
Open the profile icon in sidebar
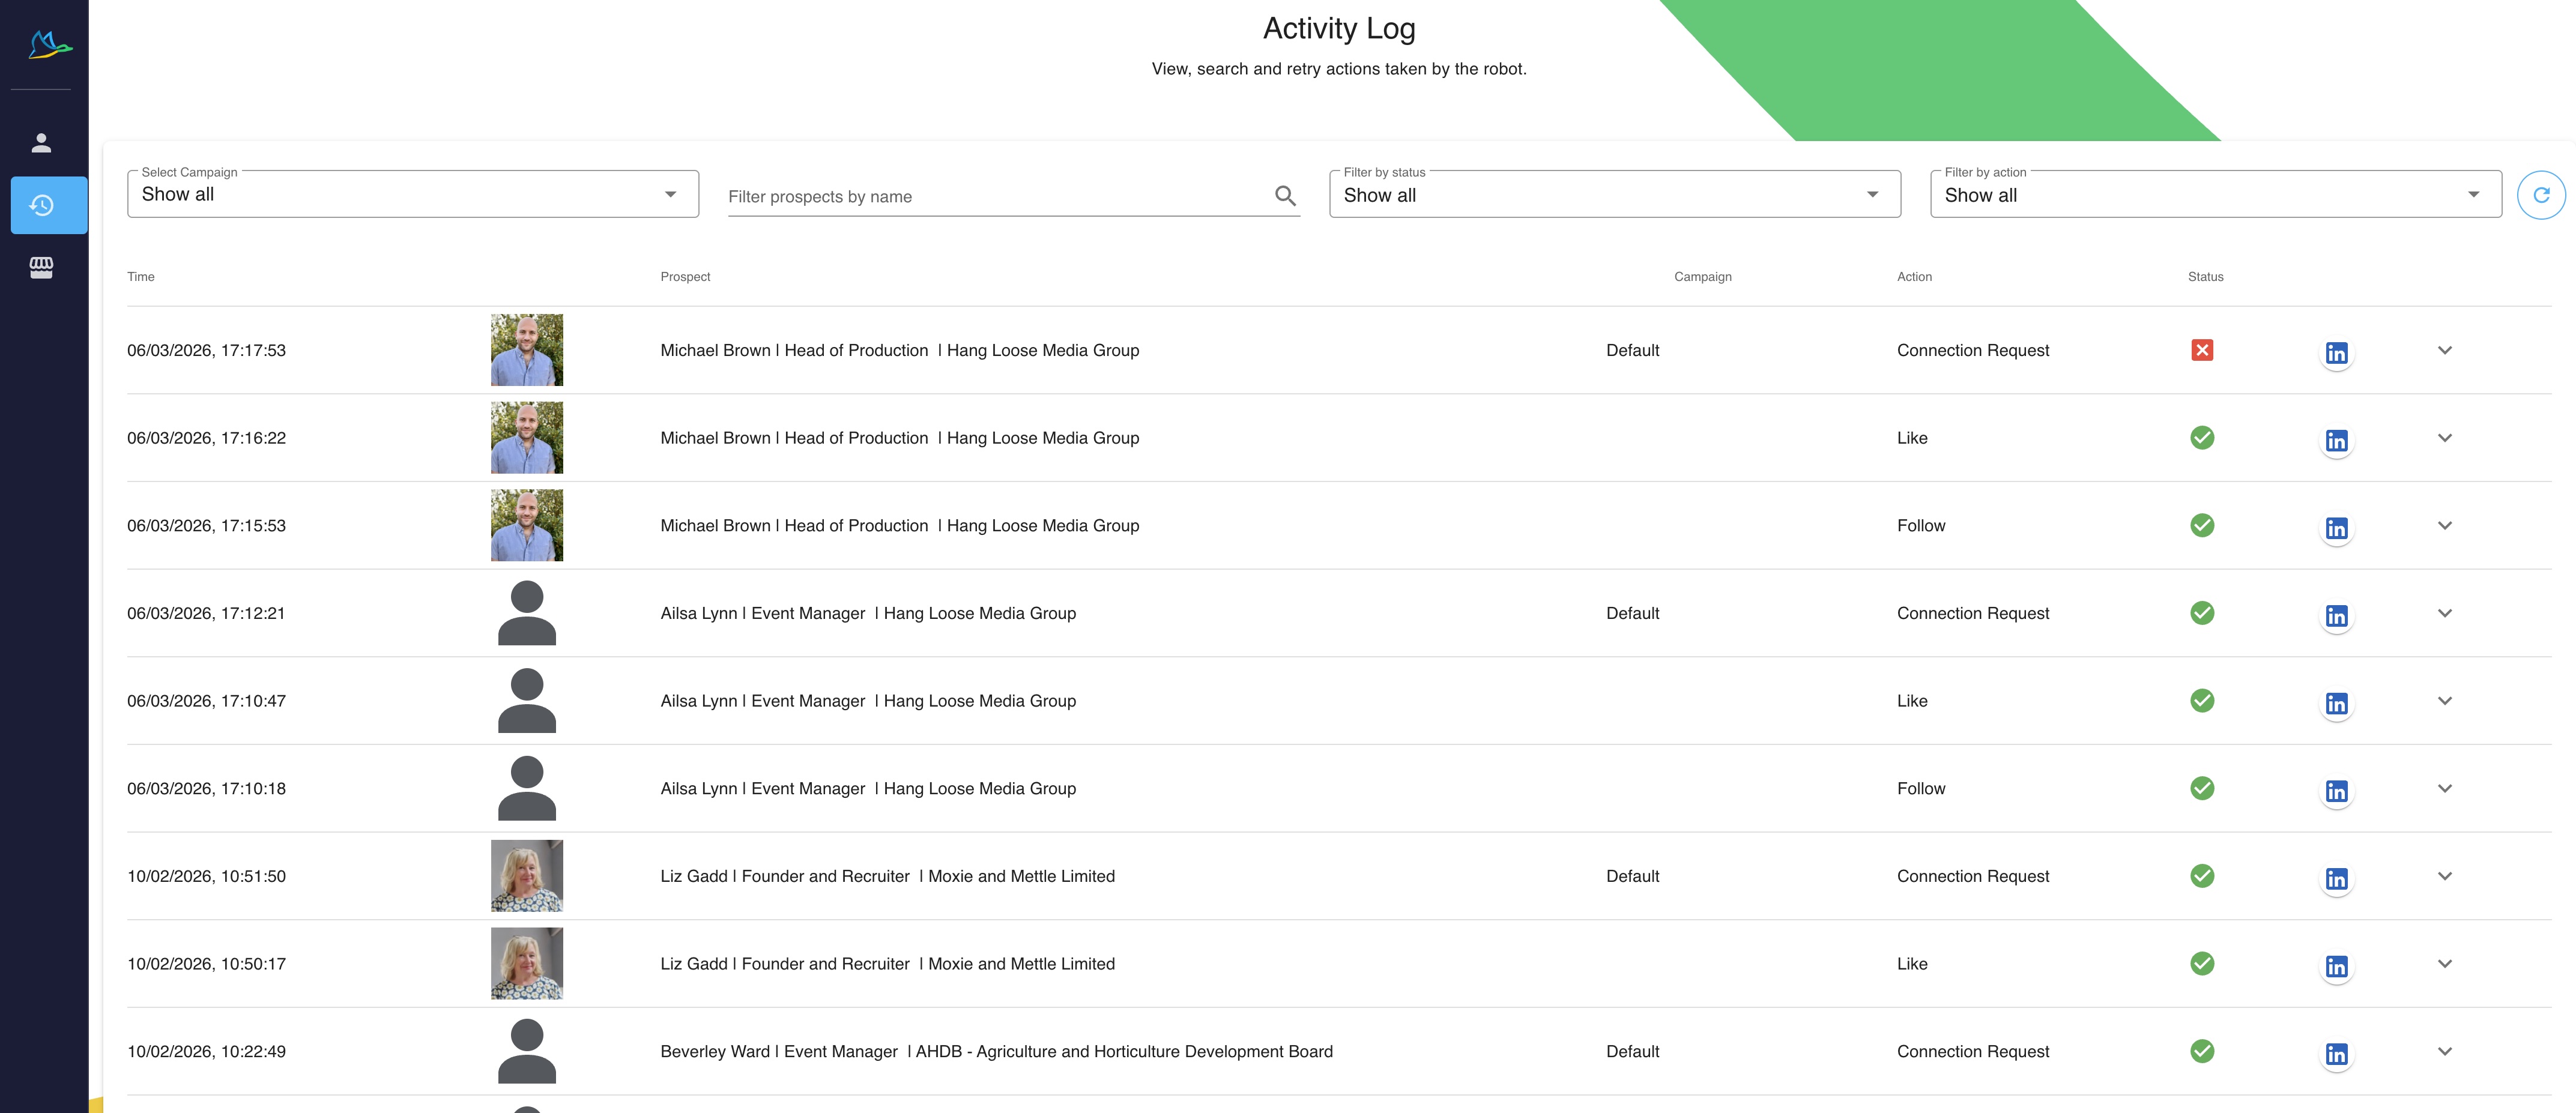pos(41,143)
